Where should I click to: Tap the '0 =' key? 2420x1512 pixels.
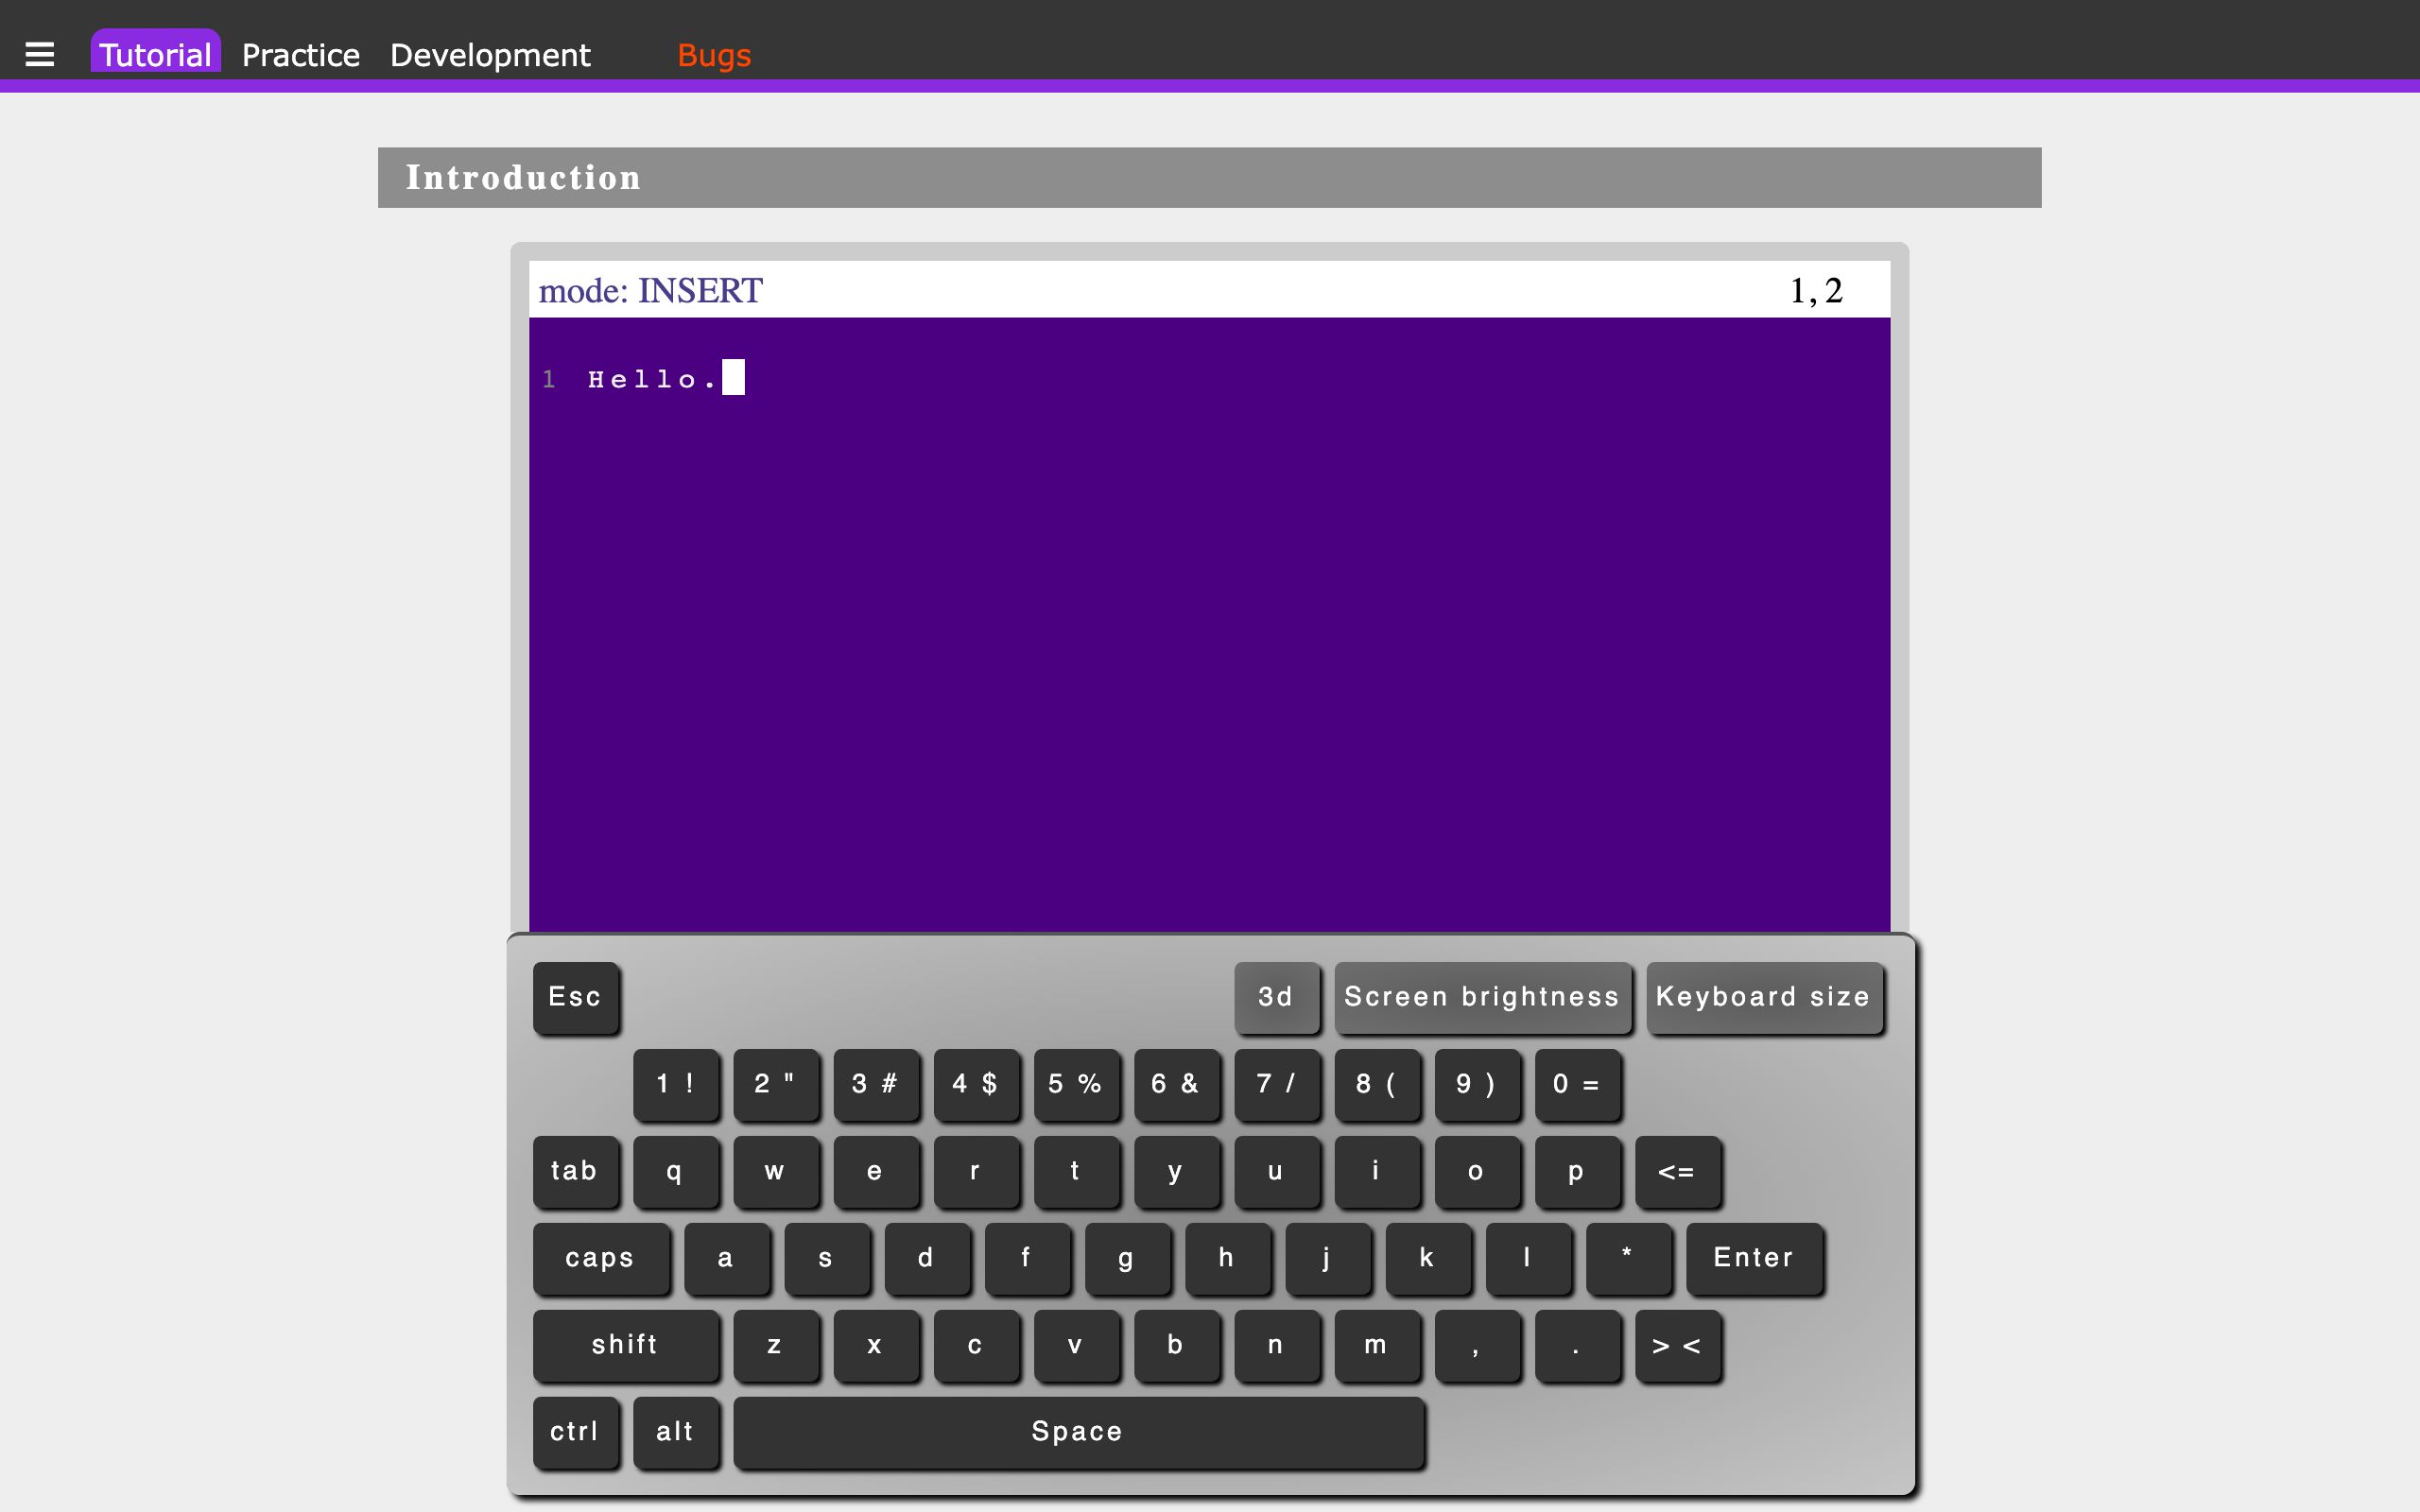(1578, 1084)
